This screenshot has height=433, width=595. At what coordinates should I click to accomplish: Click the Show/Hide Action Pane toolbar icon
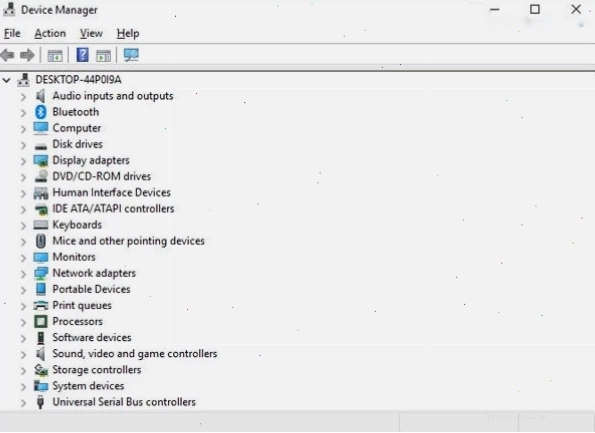click(x=103, y=56)
